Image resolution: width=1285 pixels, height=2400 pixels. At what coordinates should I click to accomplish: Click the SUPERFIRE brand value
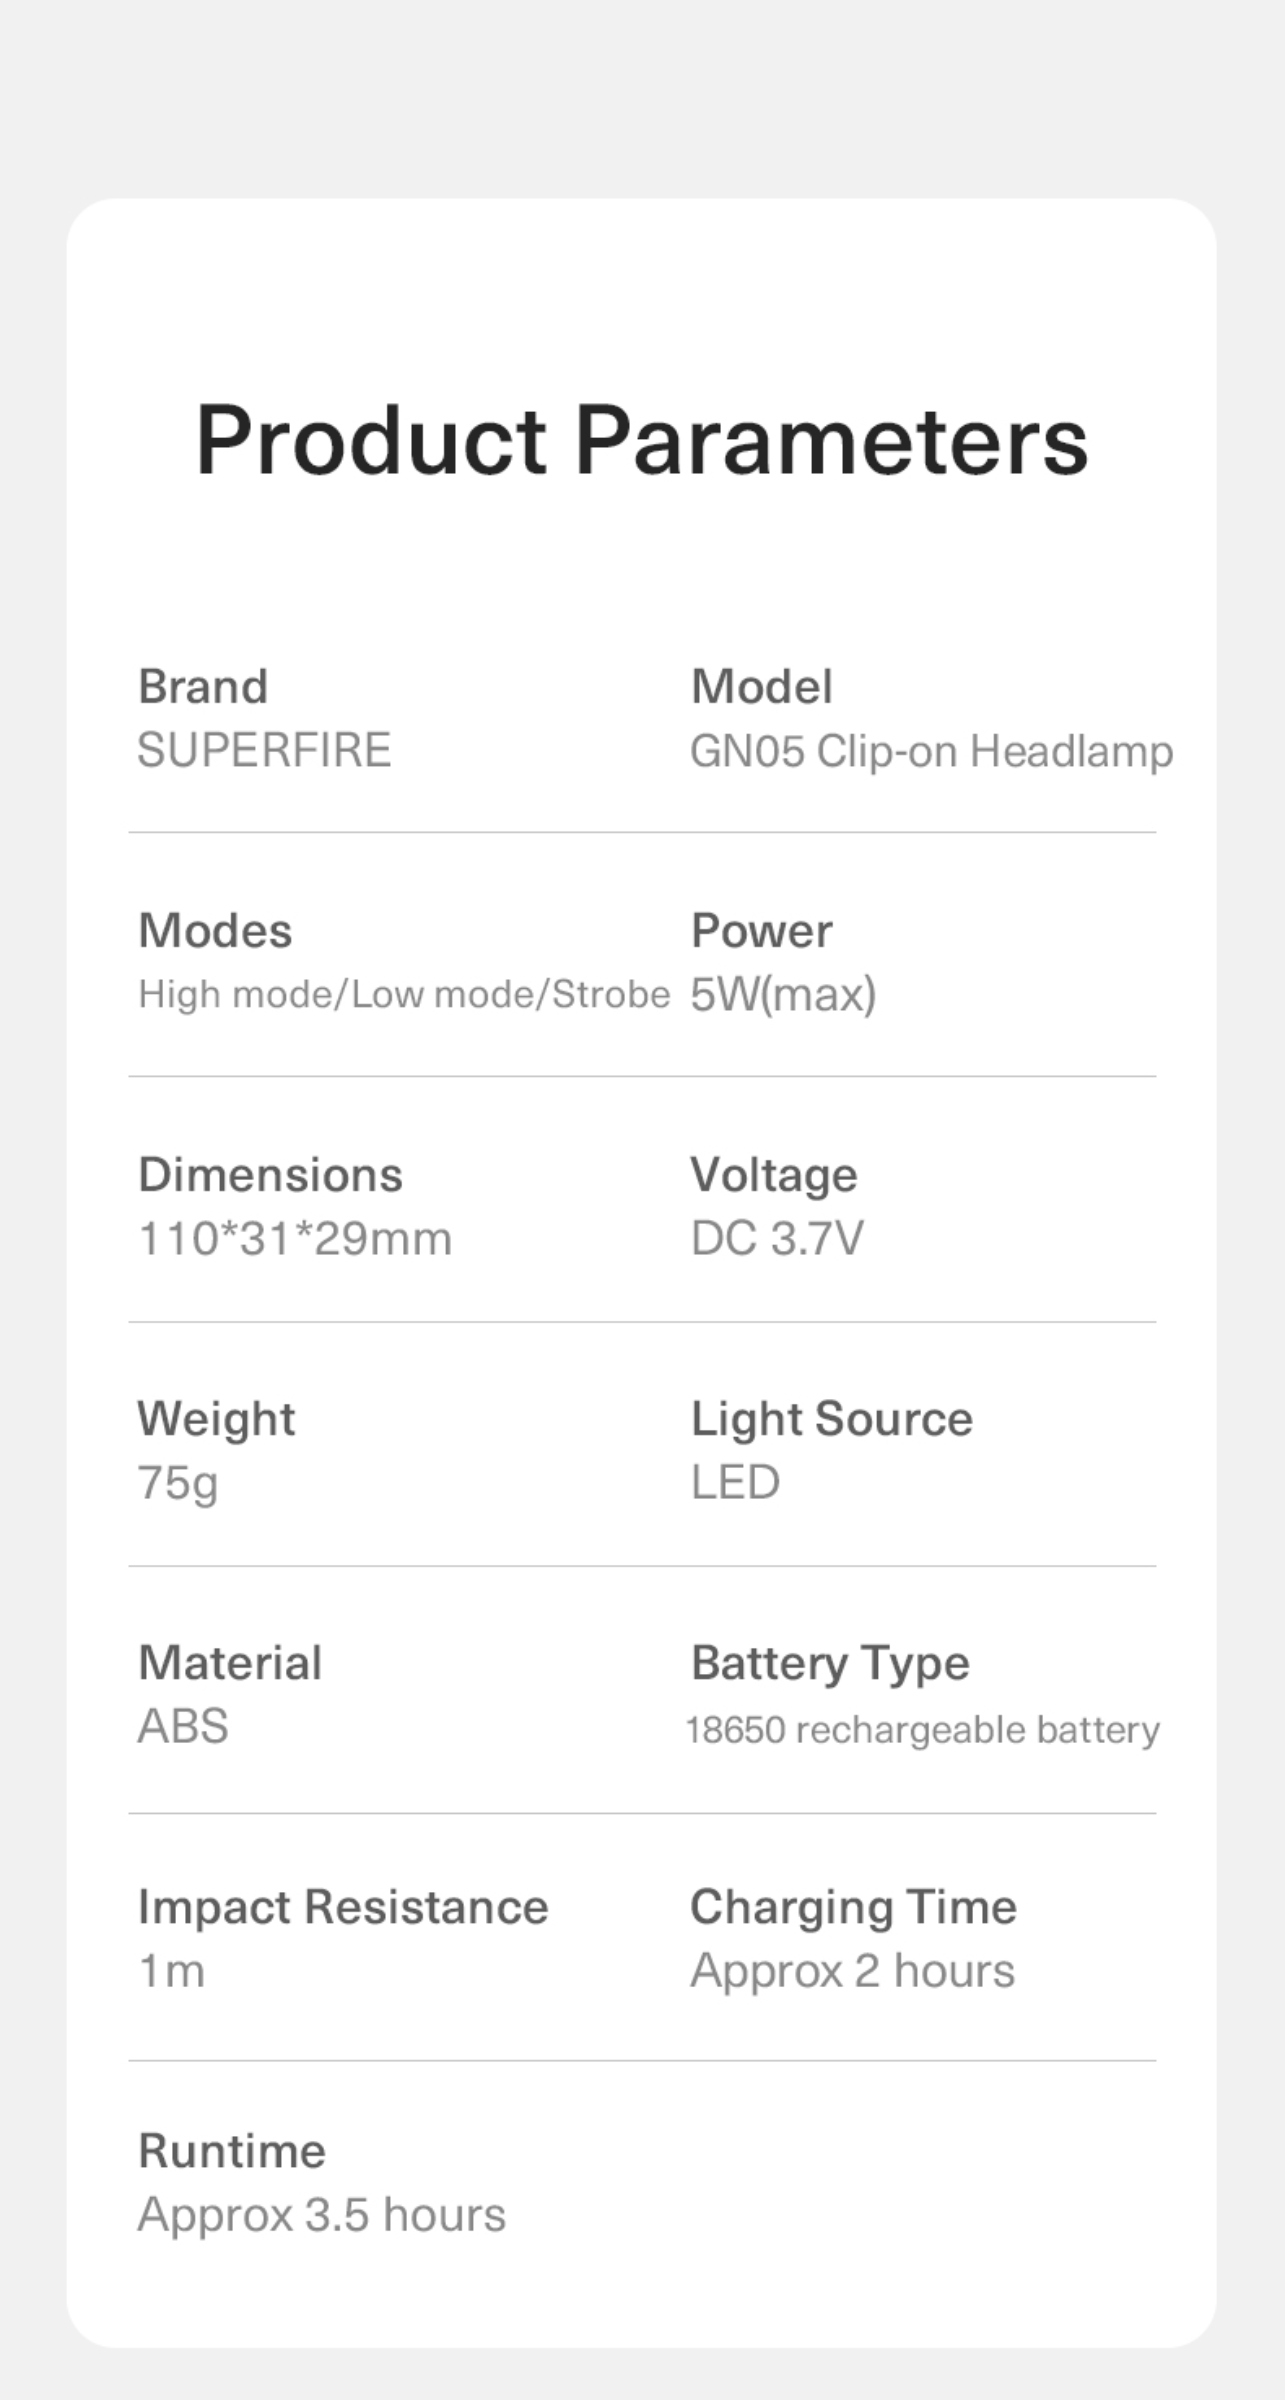[264, 751]
